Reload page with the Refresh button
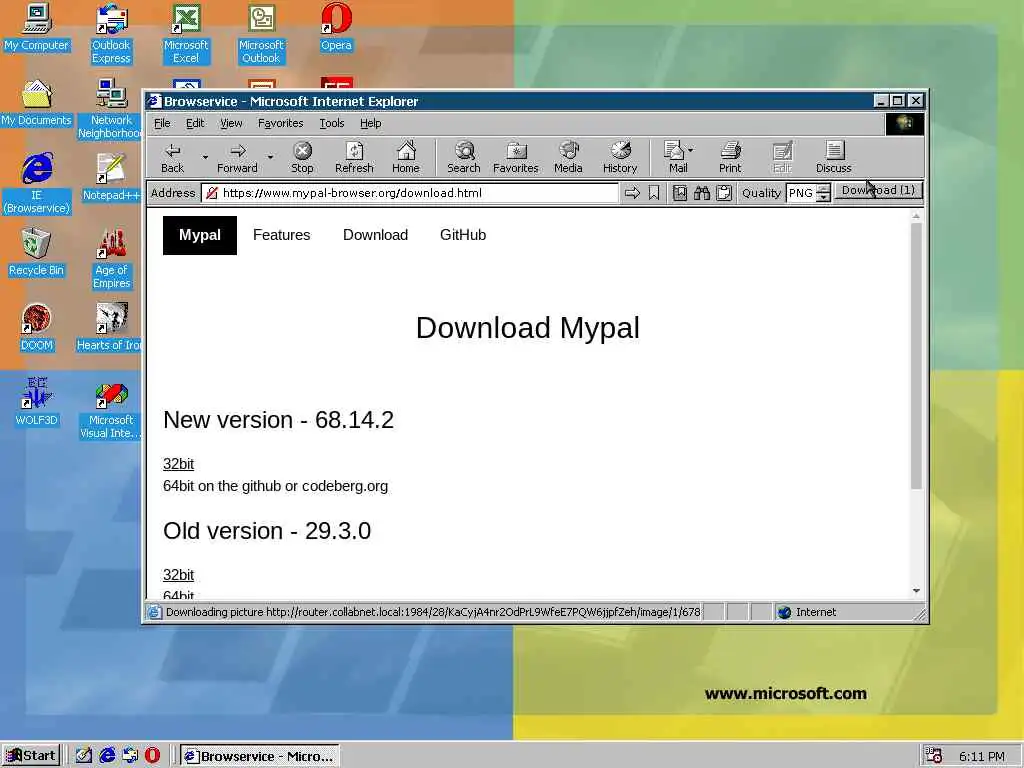The image size is (1024, 768). 354,157
